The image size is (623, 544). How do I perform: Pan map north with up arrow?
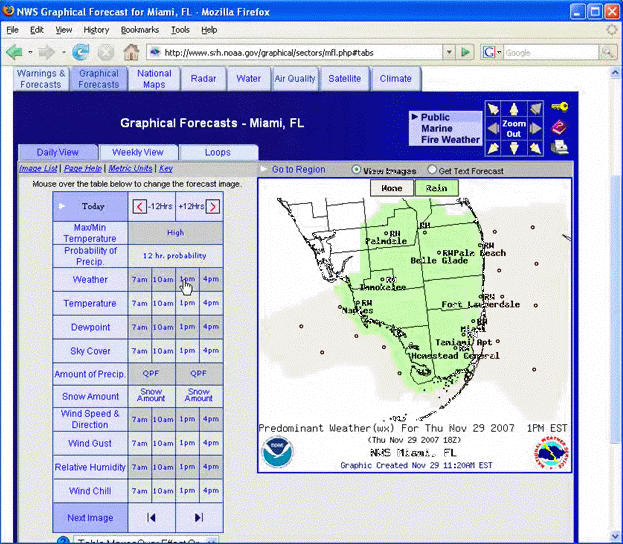(514, 108)
